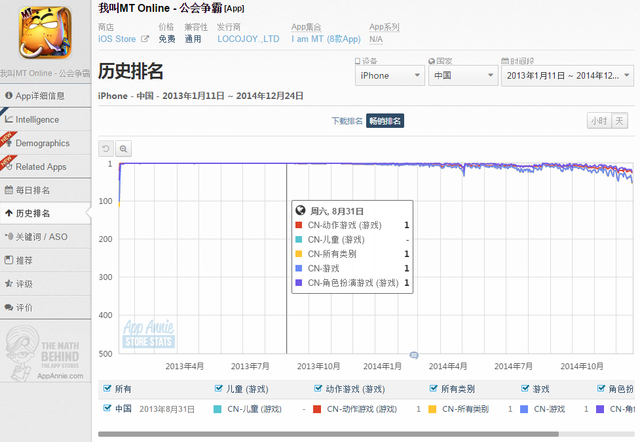Switch chart granularity to 小时
Viewport: 640px width, 442px height.
tap(599, 121)
